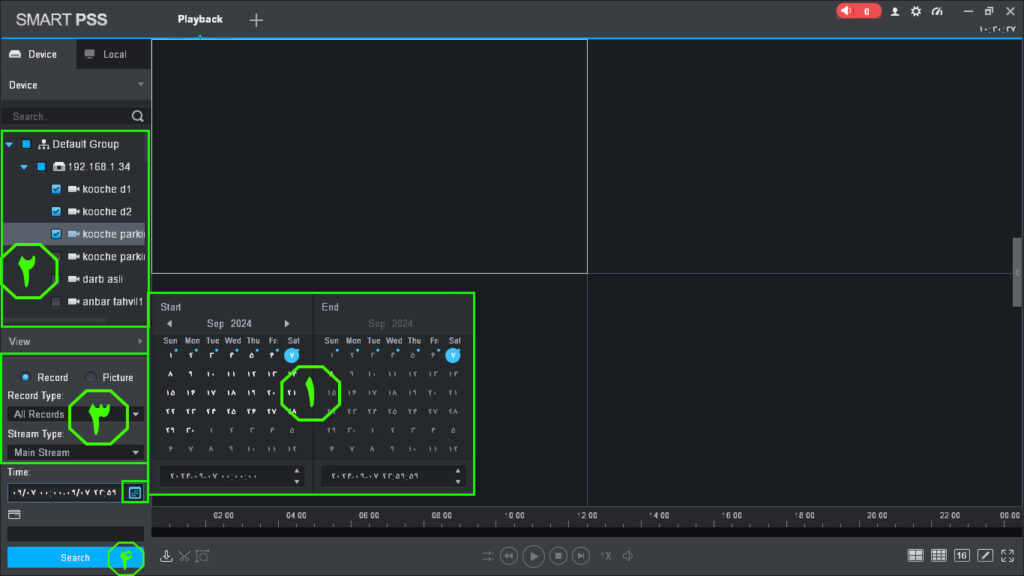Start playback with the play button
Viewport: 1024px width, 576px height.
(x=534, y=556)
